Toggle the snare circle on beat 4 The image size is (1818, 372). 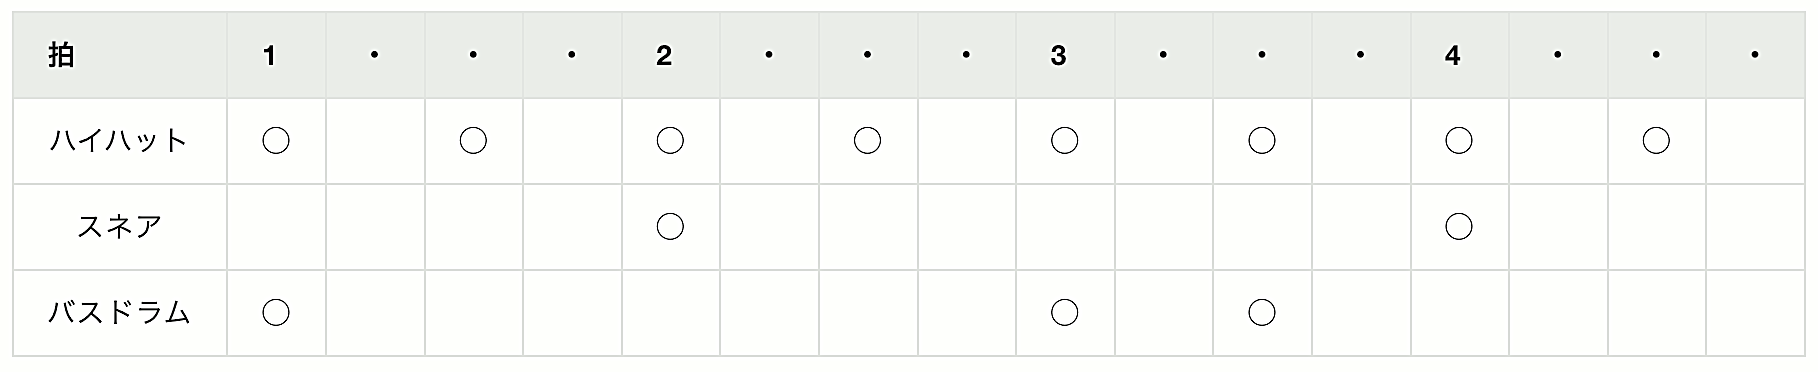[x=1459, y=227]
